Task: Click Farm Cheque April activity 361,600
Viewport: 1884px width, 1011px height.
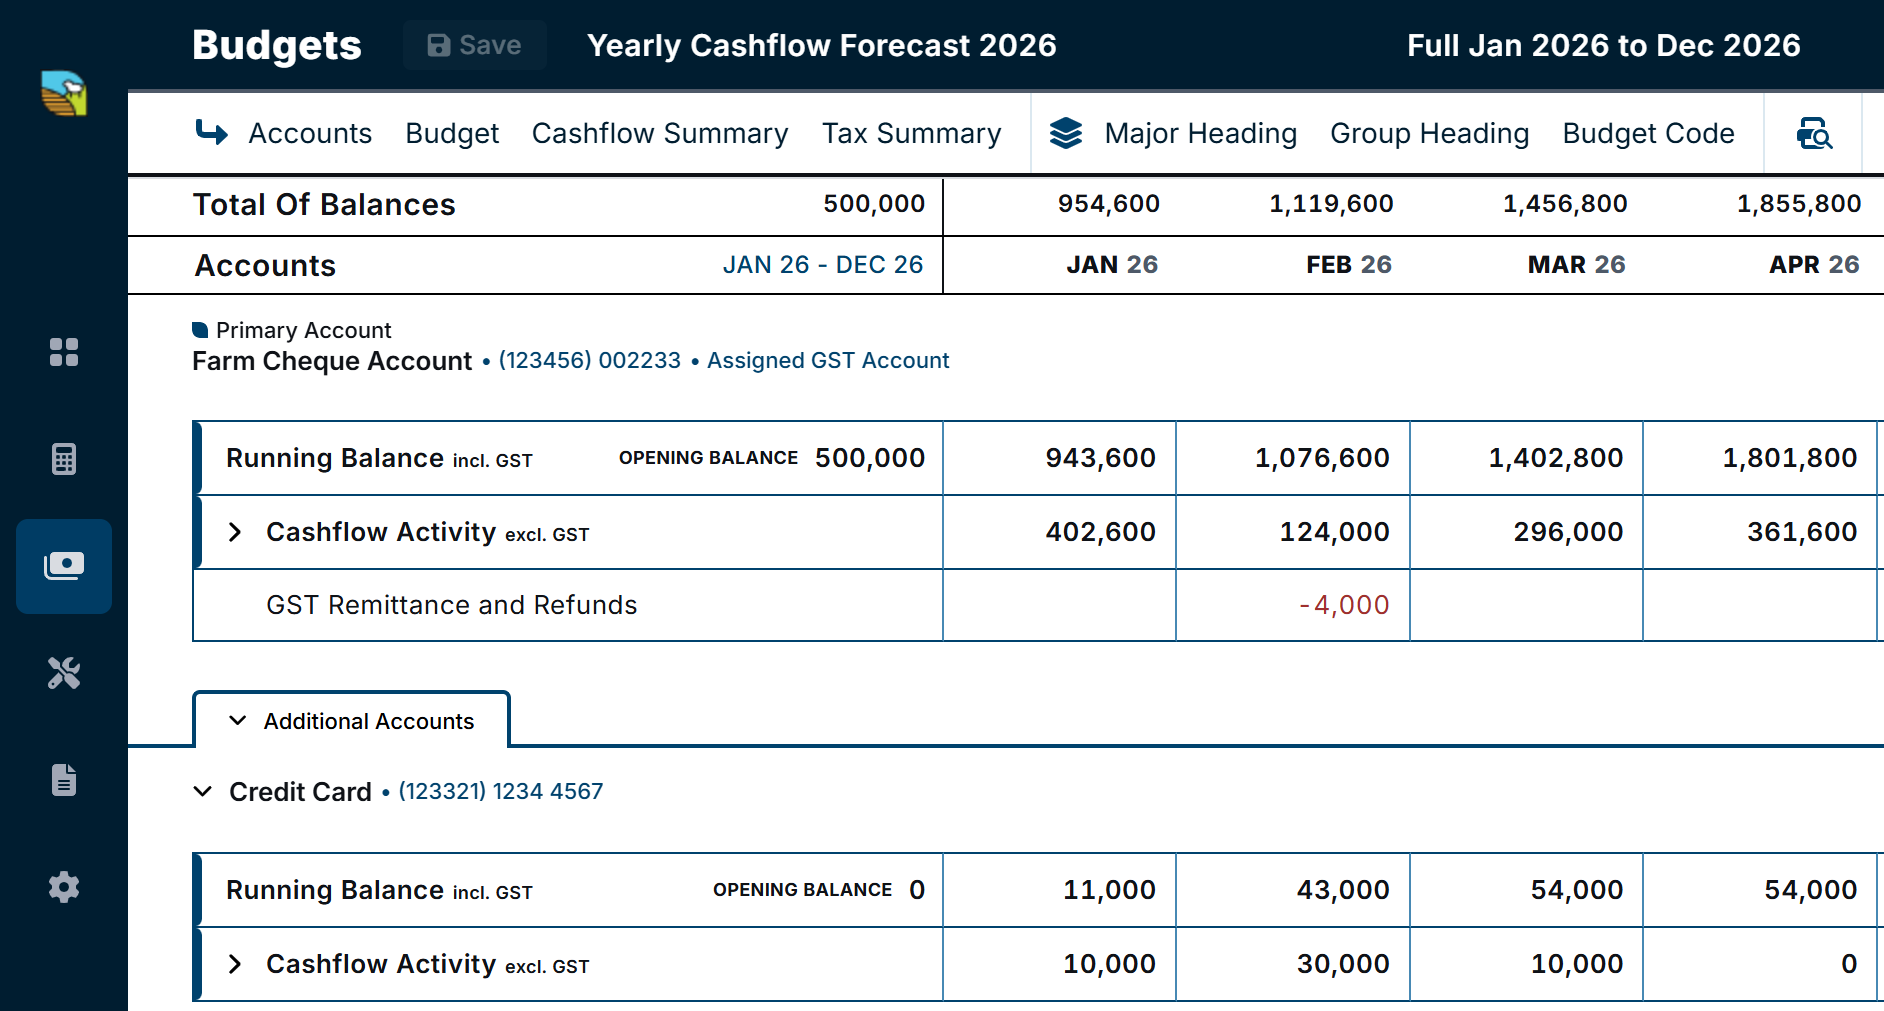Action: [1760, 532]
